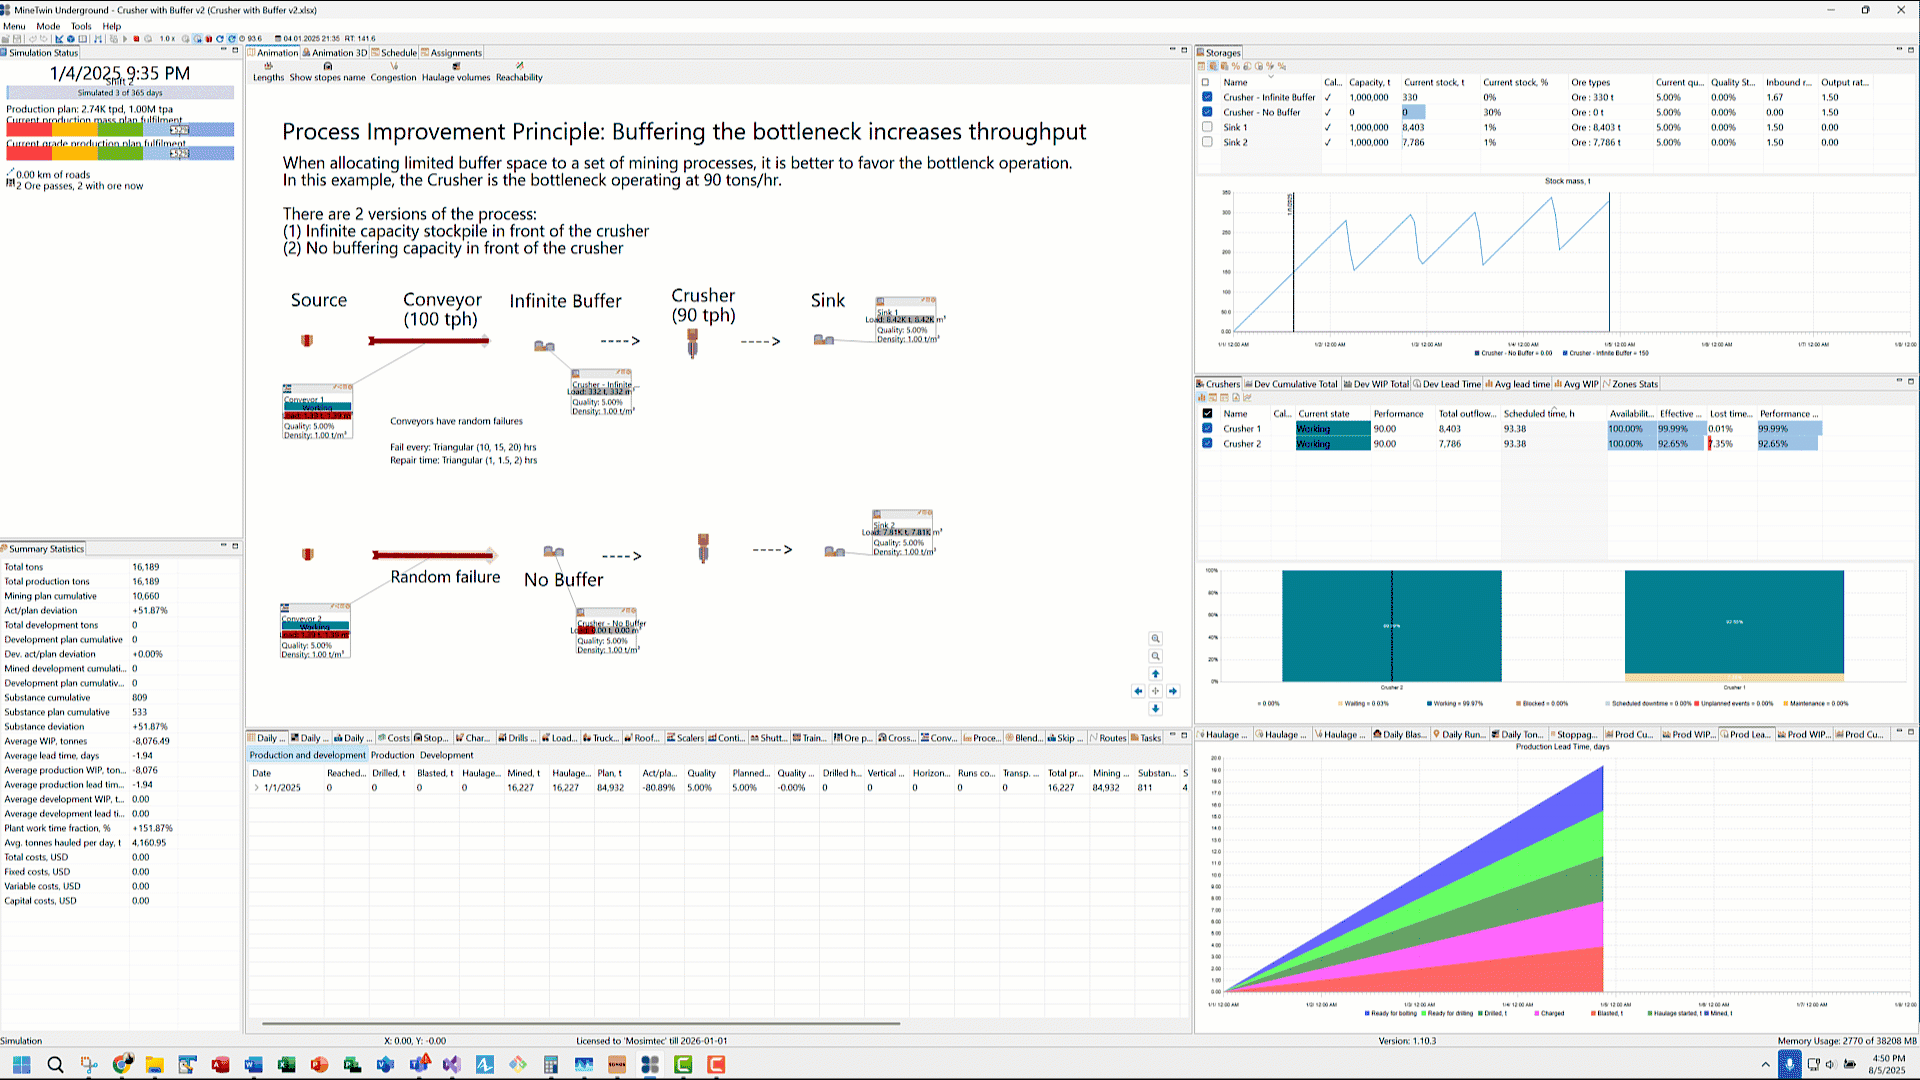The width and height of the screenshot is (1920, 1080).
Task: Switch to the Animation 3D tab
Action: click(334, 53)
